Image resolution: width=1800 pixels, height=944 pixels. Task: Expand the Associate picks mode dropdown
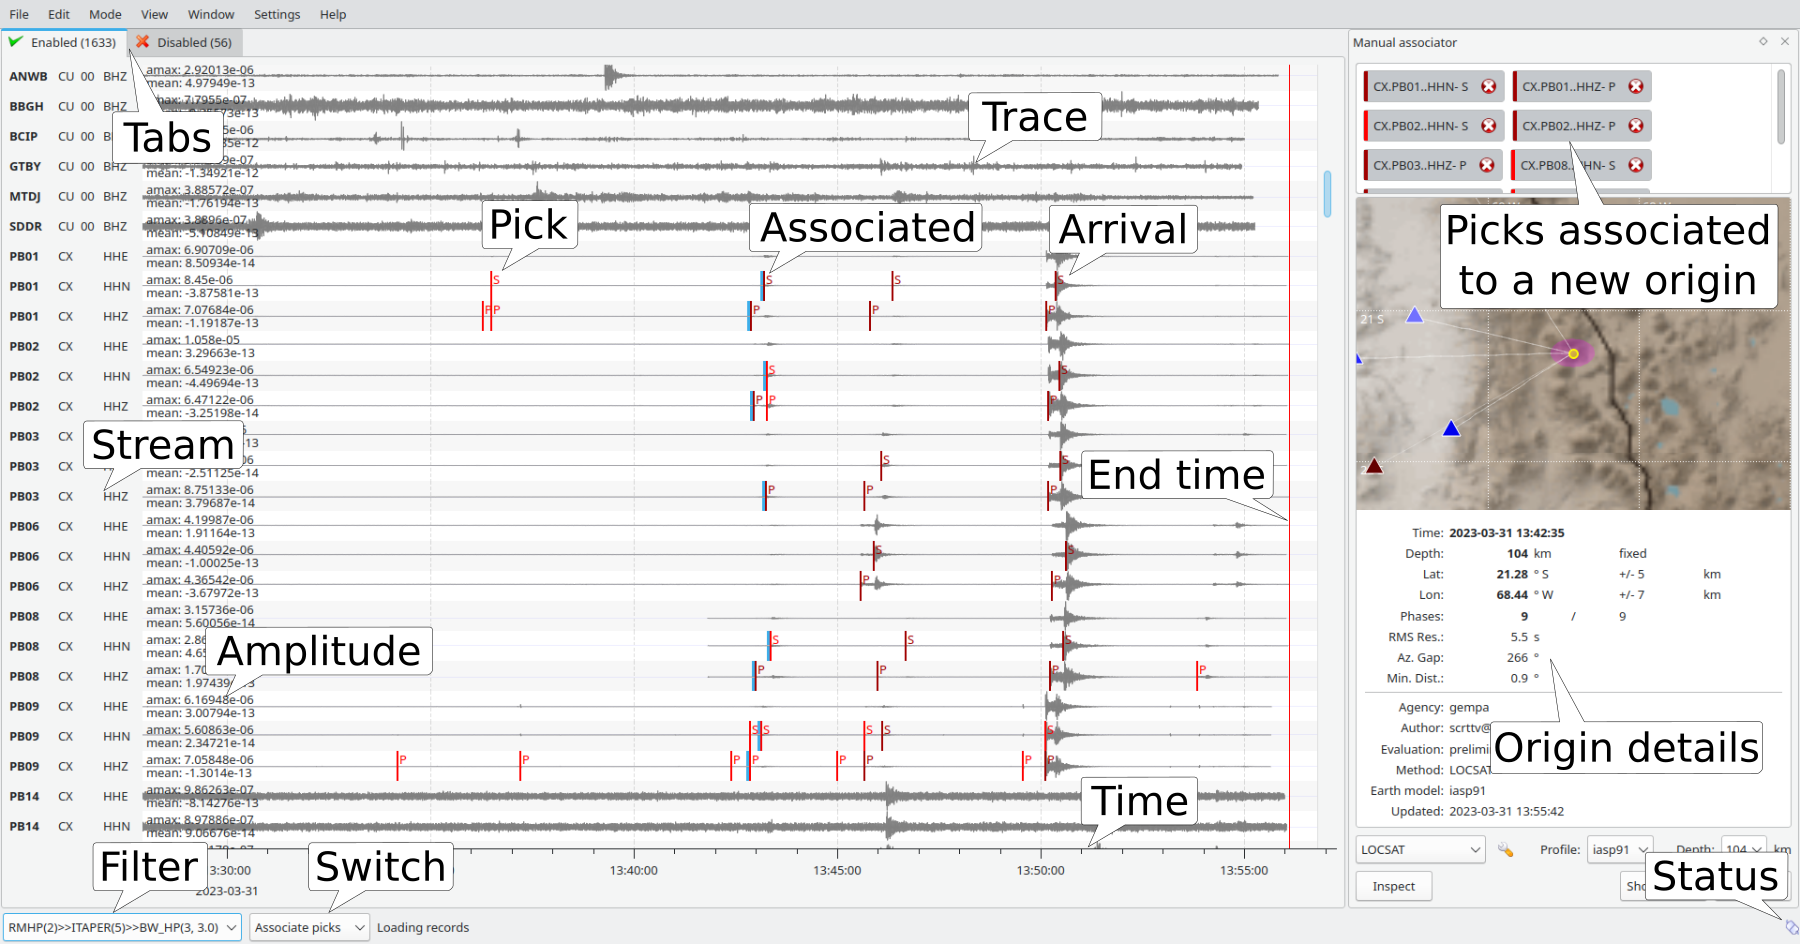(x=308, y=928)
